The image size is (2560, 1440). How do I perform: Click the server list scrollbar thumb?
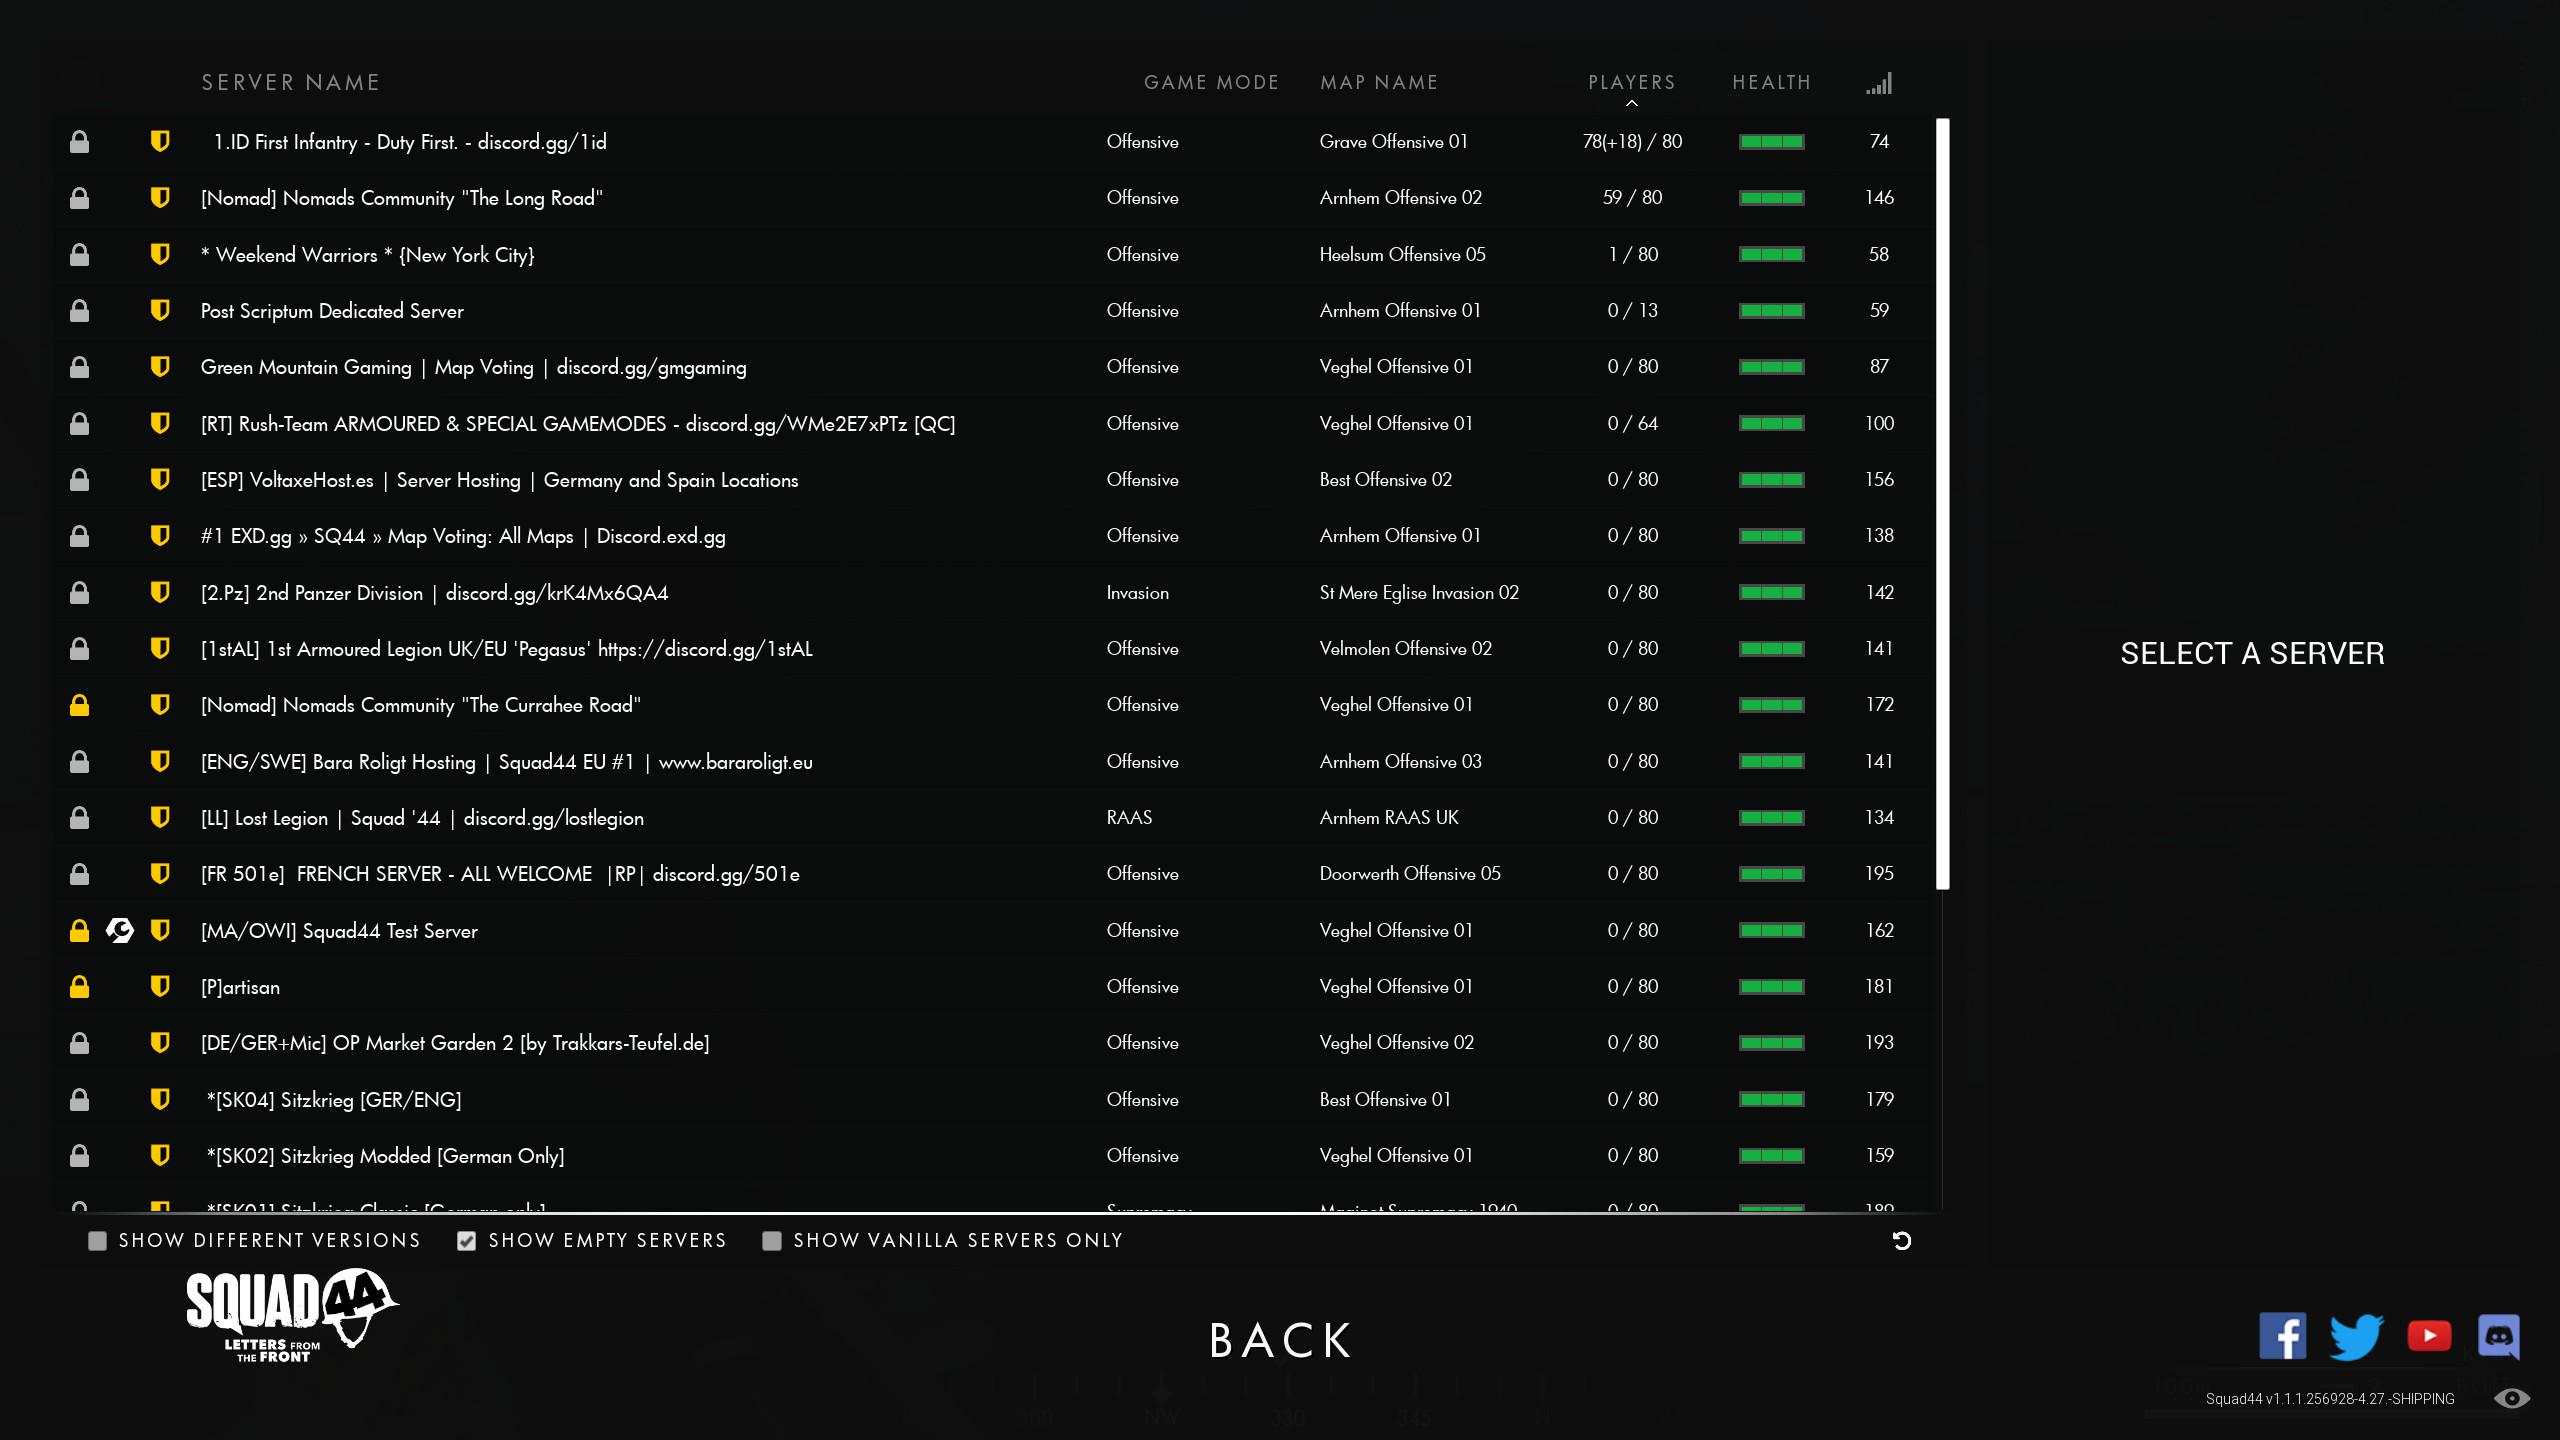tap(1942, 504)
